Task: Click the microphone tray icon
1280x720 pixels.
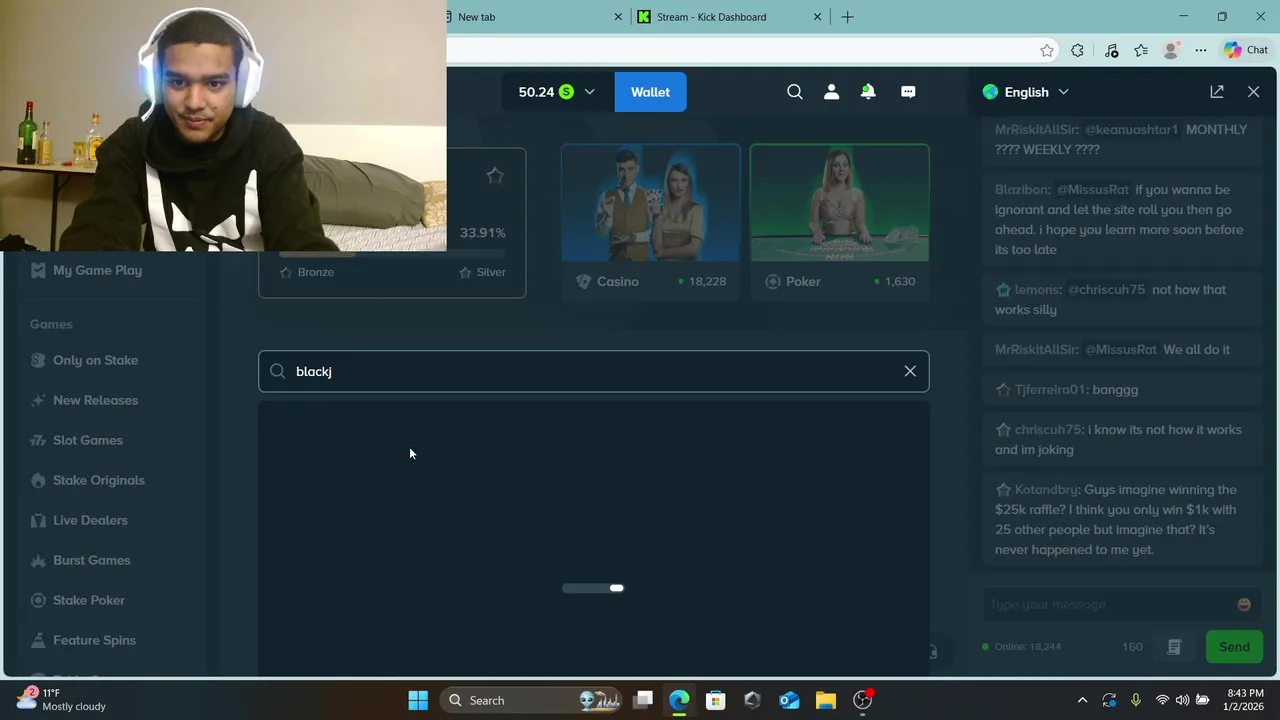Action: click(1135, 700)
